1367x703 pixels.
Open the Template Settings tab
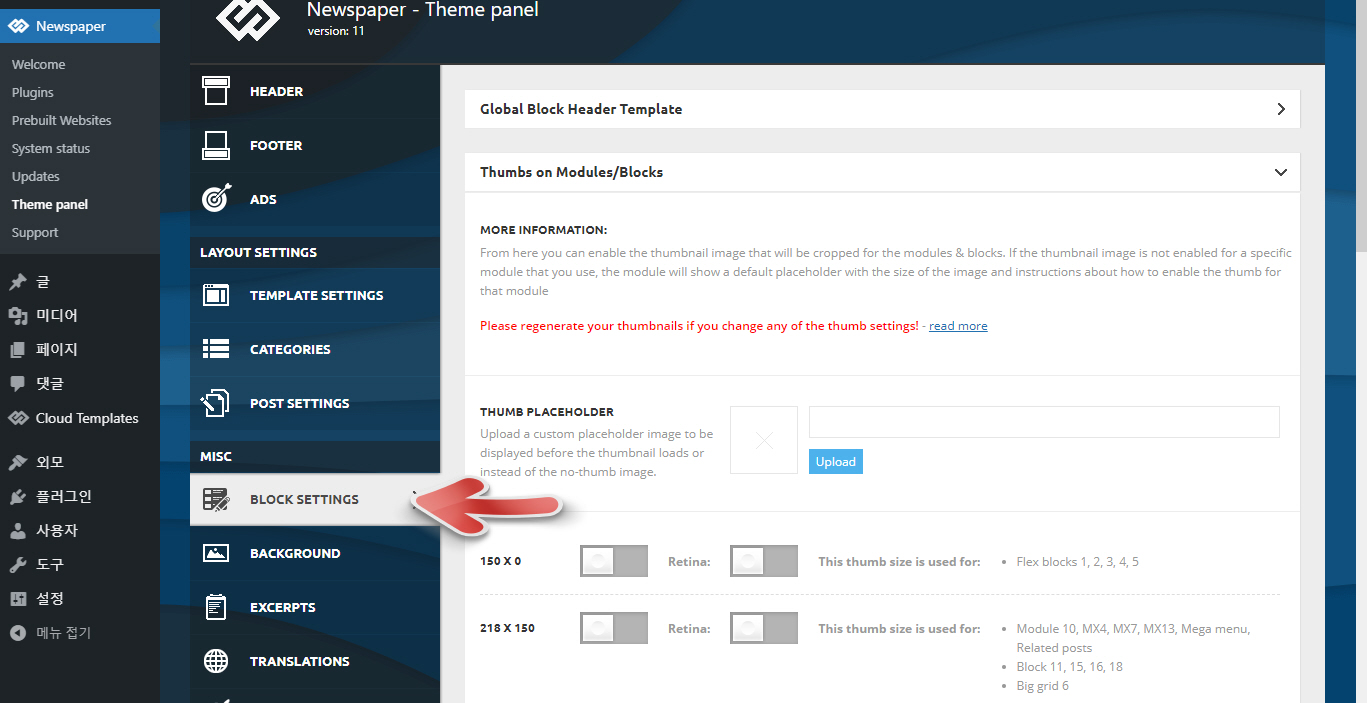315,295
